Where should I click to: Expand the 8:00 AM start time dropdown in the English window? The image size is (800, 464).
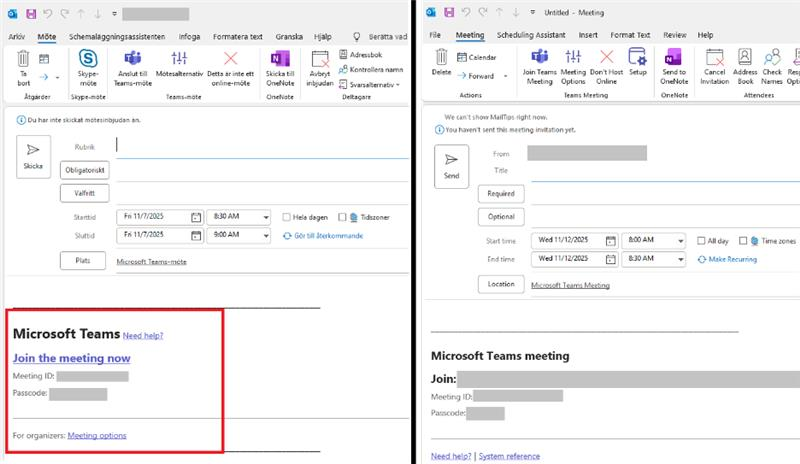point(681,241)
